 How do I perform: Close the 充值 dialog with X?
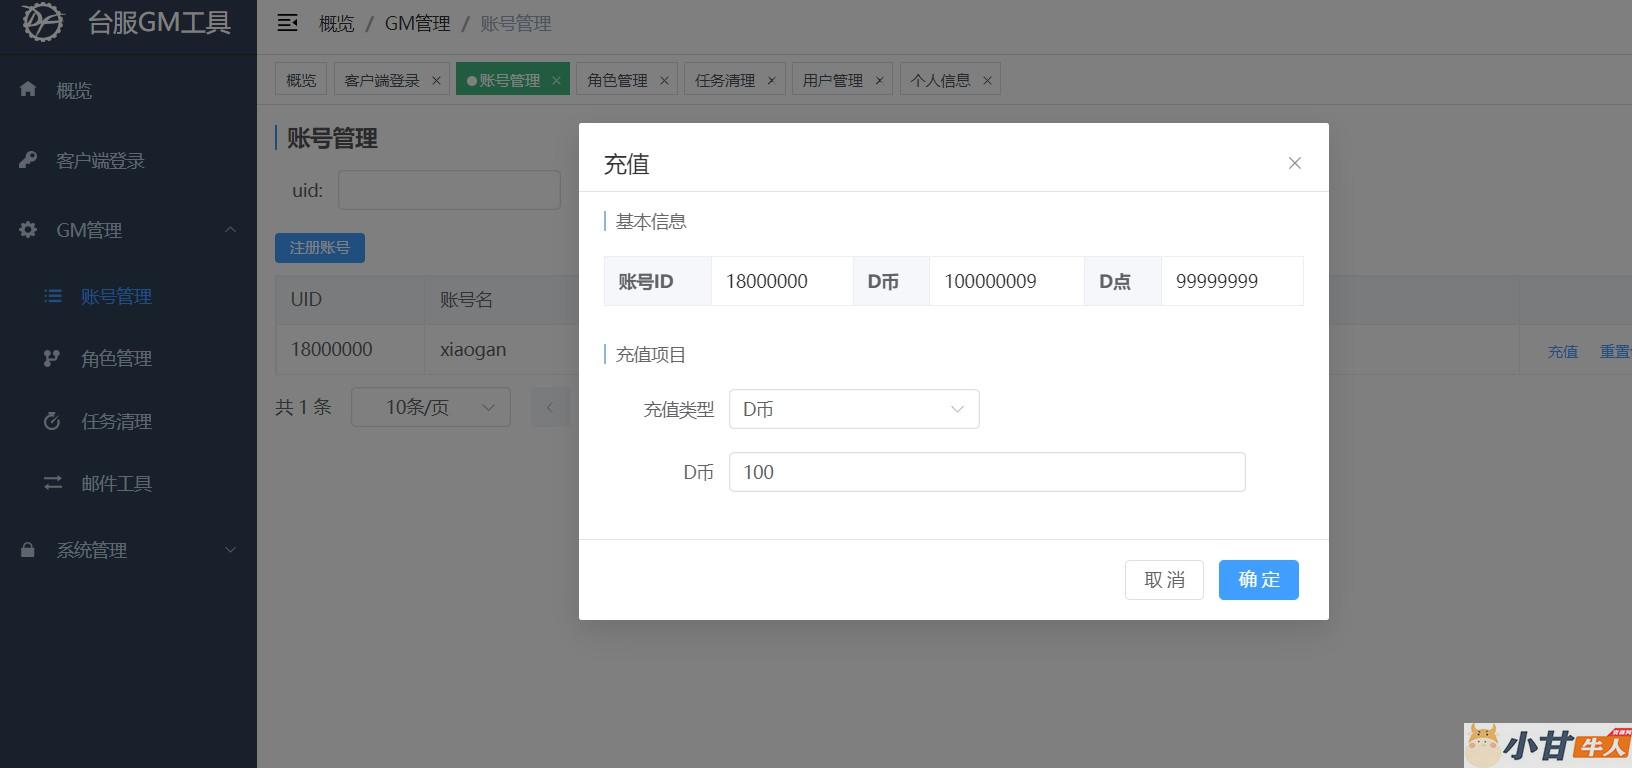coord(1294,163)
